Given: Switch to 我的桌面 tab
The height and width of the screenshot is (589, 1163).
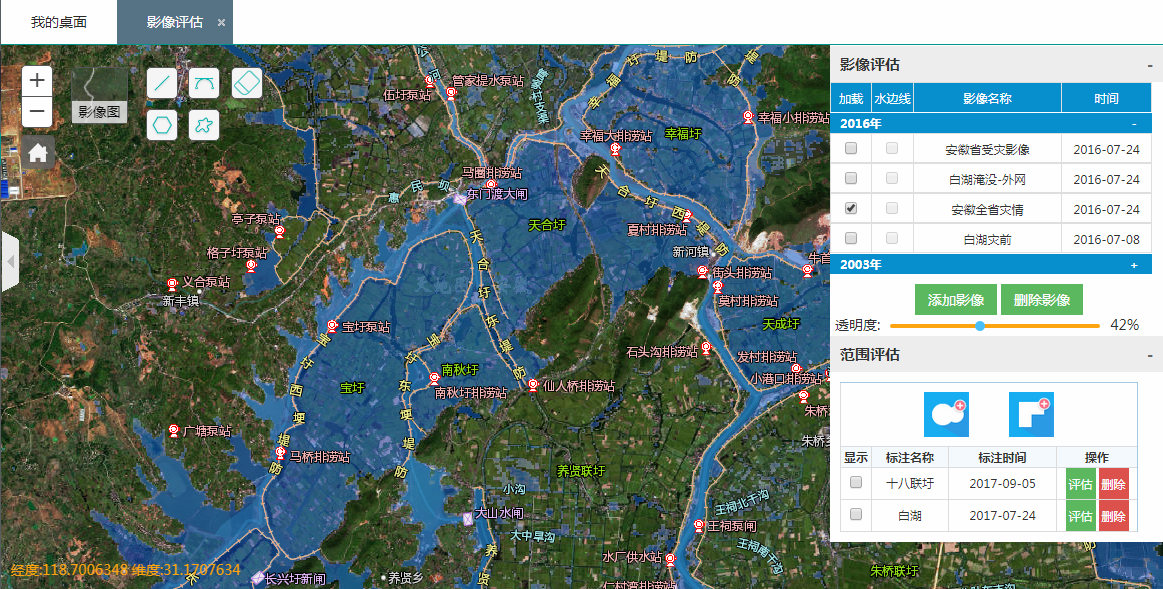Looking at the screenshot, I should [59, 22].
